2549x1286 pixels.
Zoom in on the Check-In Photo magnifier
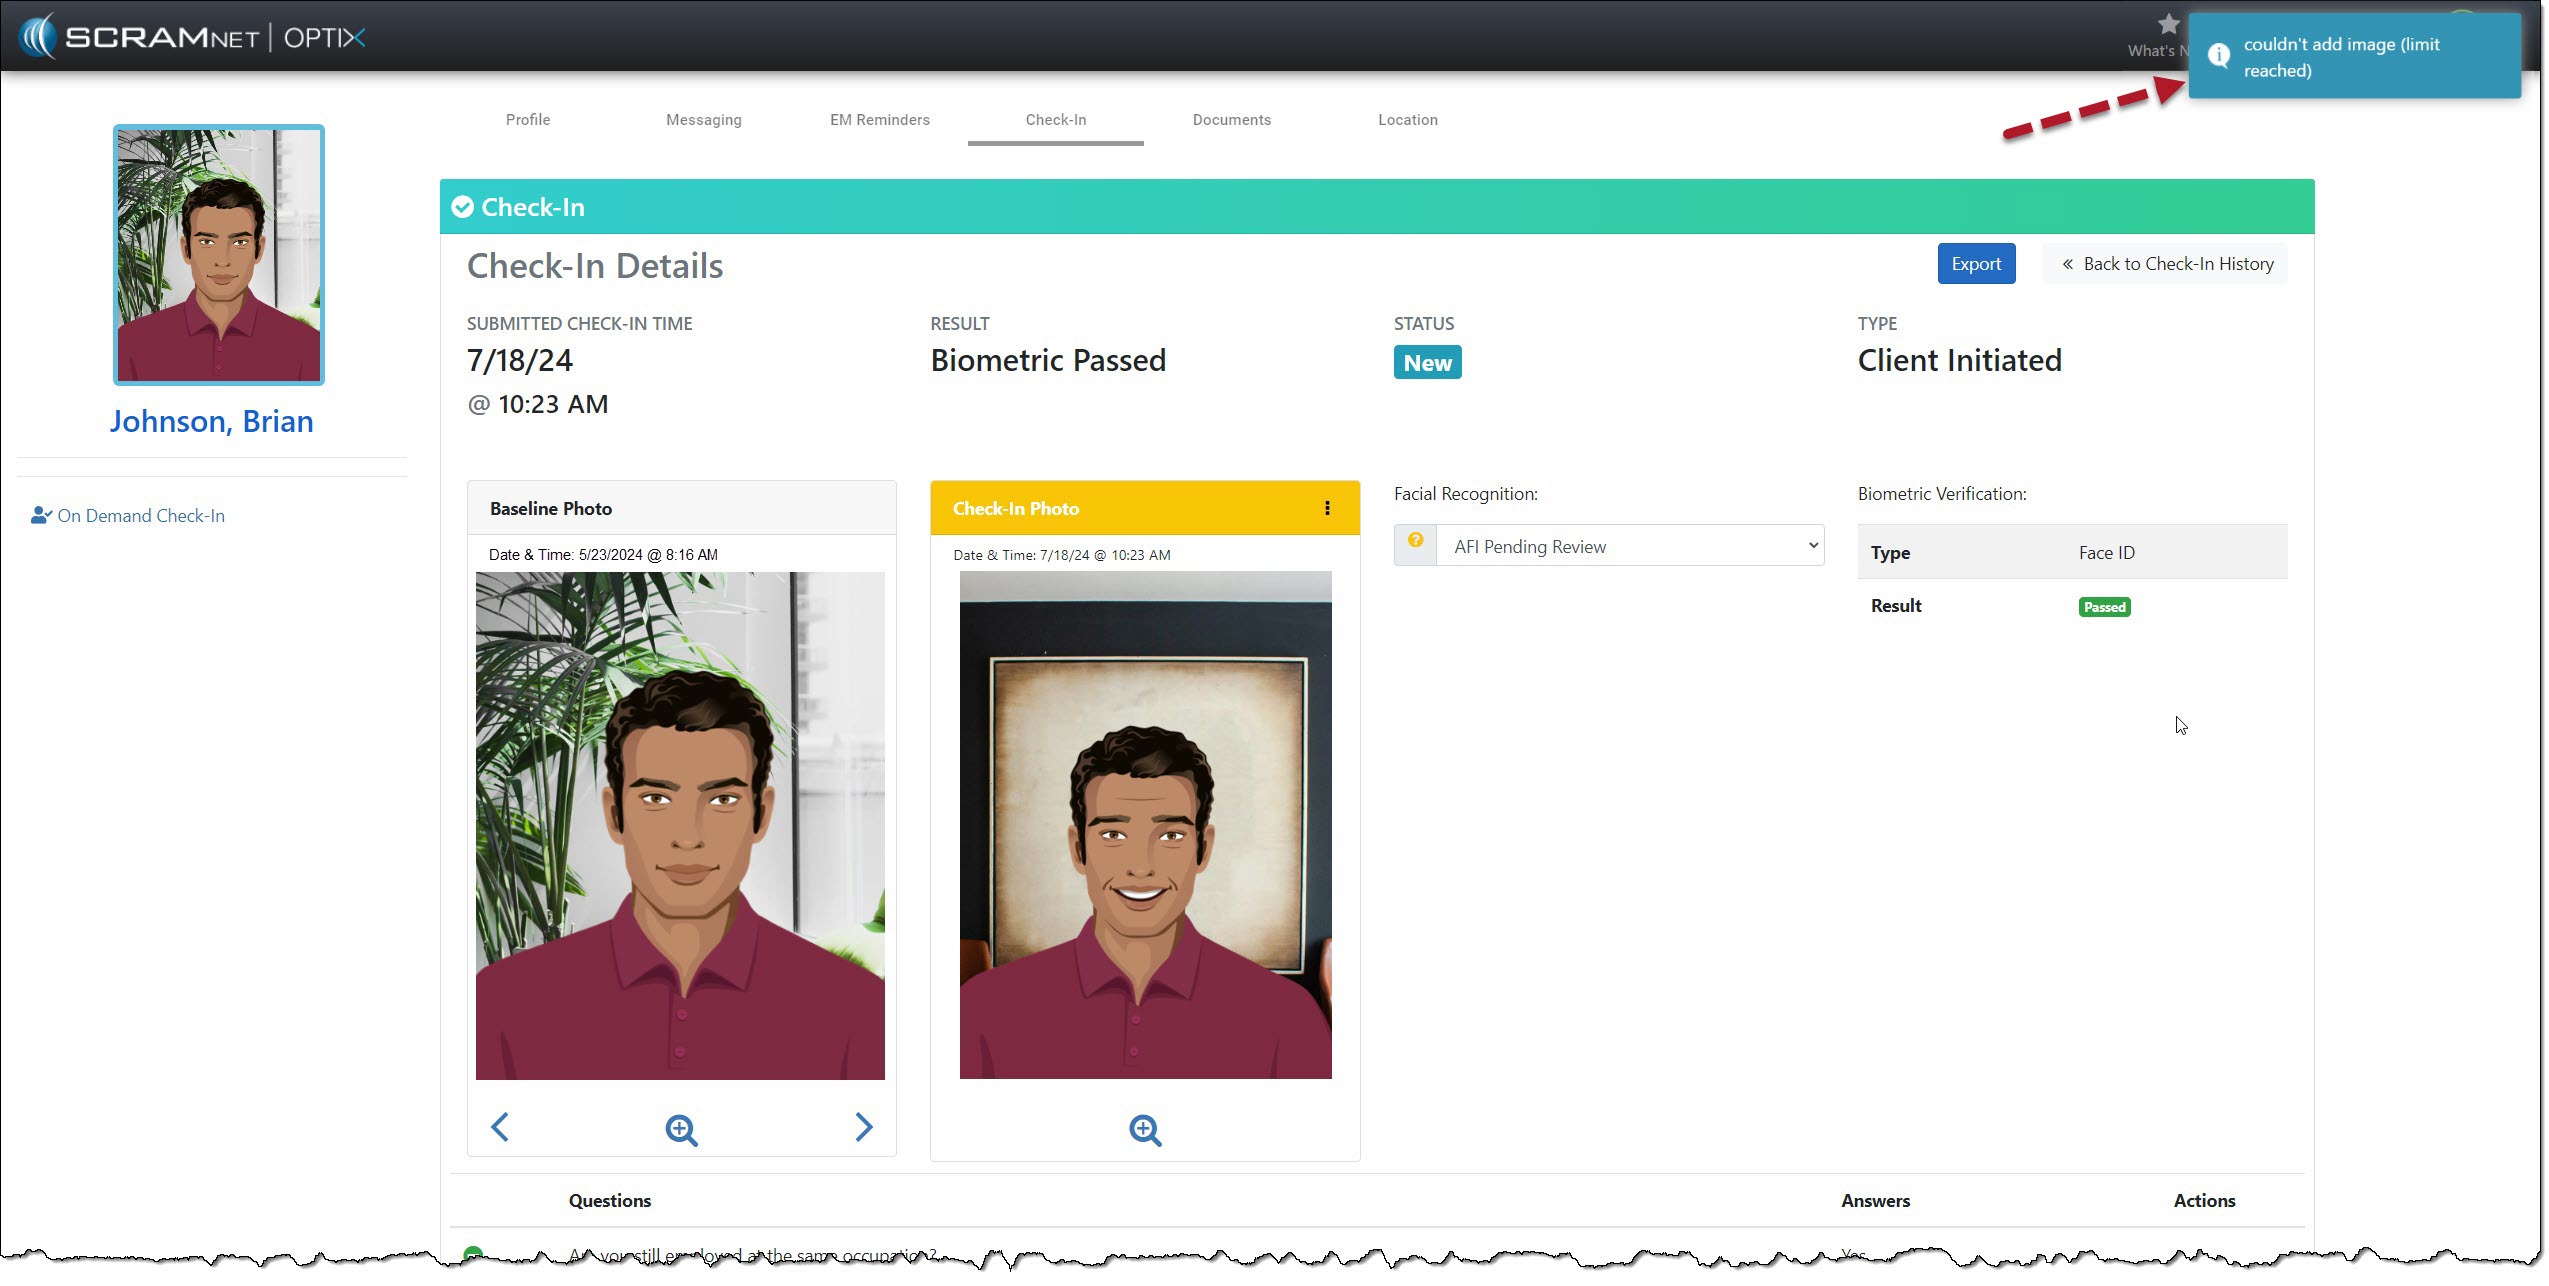pyautogui.click(x=1145, y=1130)
